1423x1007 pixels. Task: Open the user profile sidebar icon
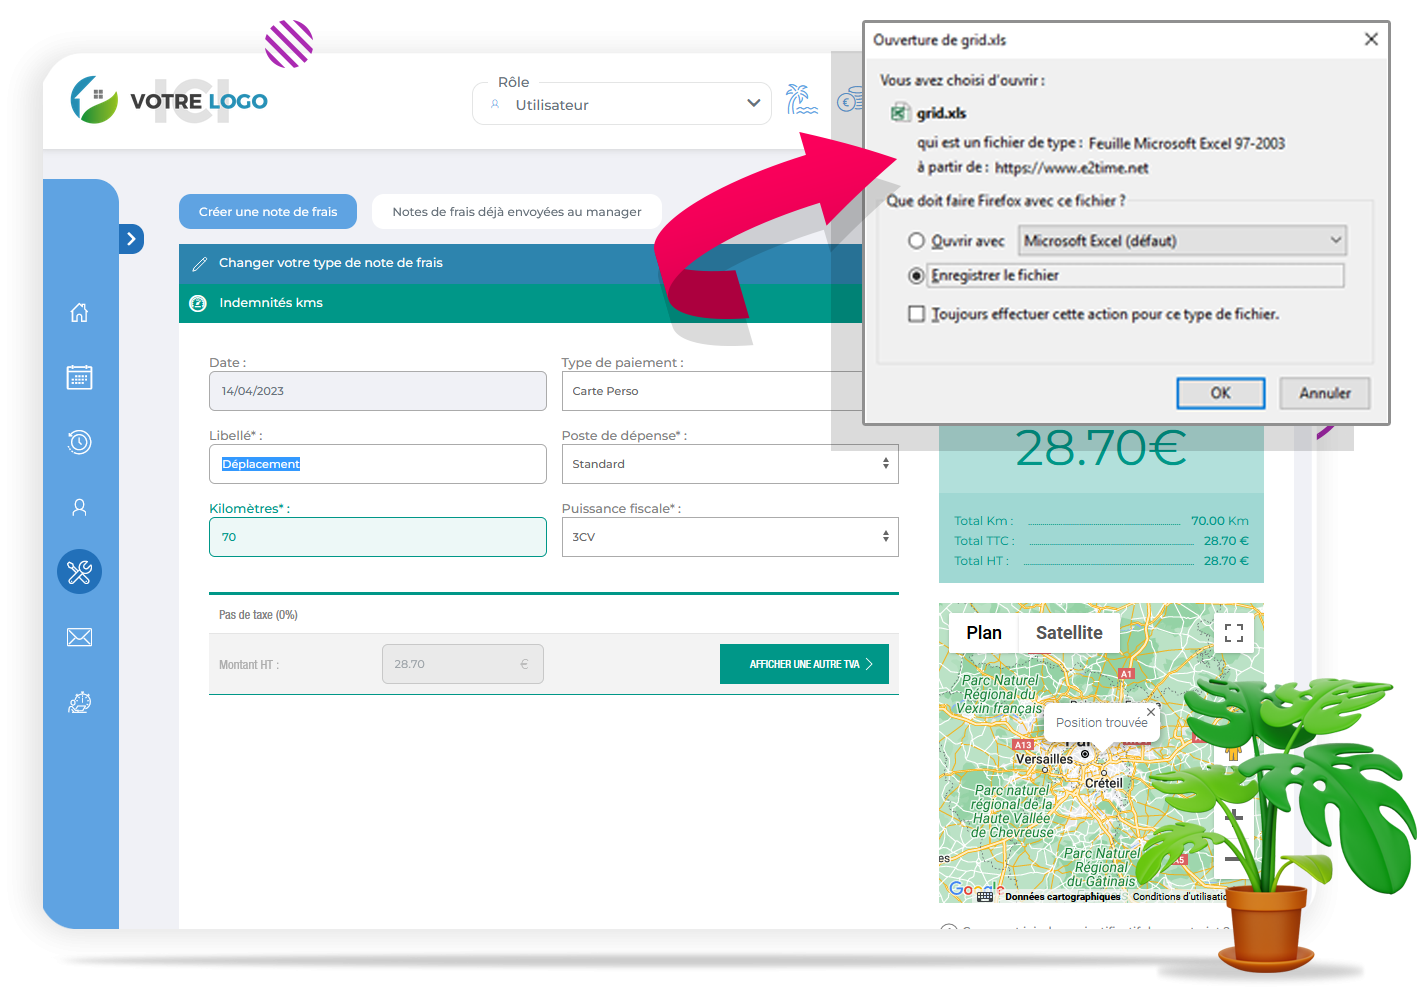click(79, 508)
